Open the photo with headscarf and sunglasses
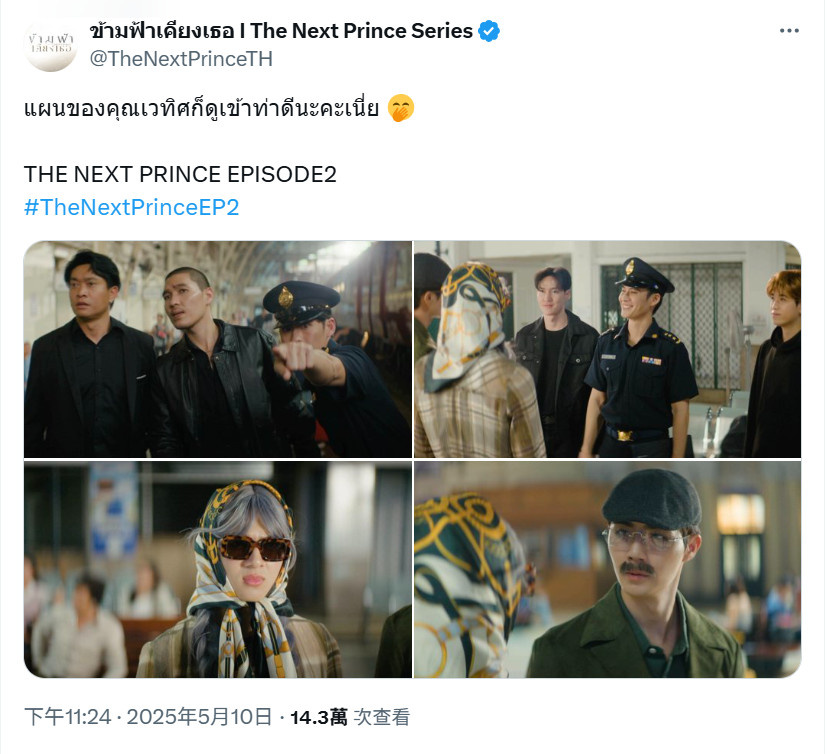Image resolution: width=827 pixels, height=754 pixels. pyautogui.click(x=218, y=569)
